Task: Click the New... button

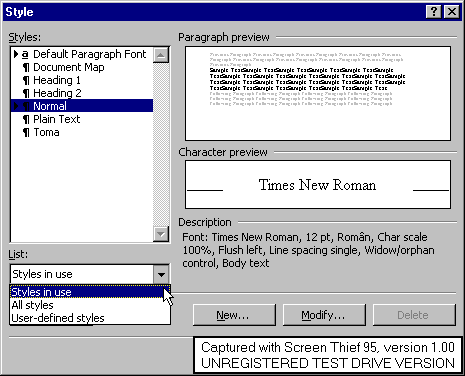Action: tap(234, 315)
